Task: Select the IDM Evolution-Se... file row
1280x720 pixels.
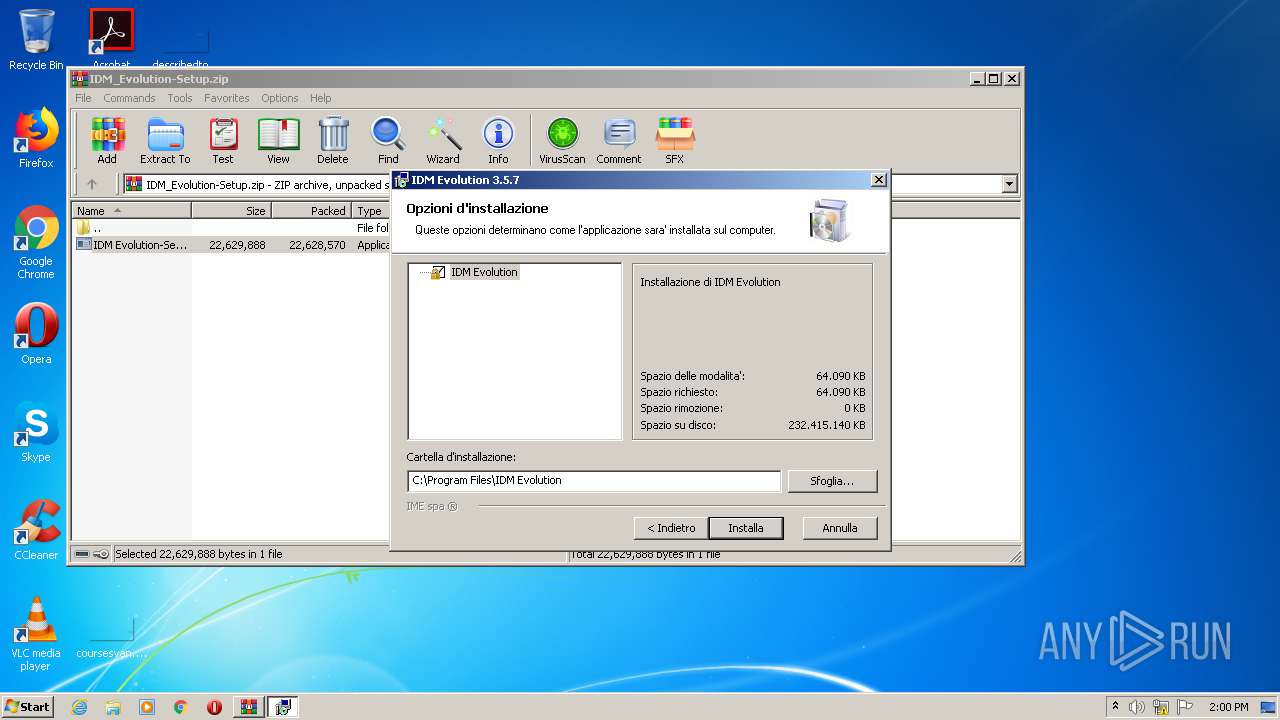Action: pos(232,244)
